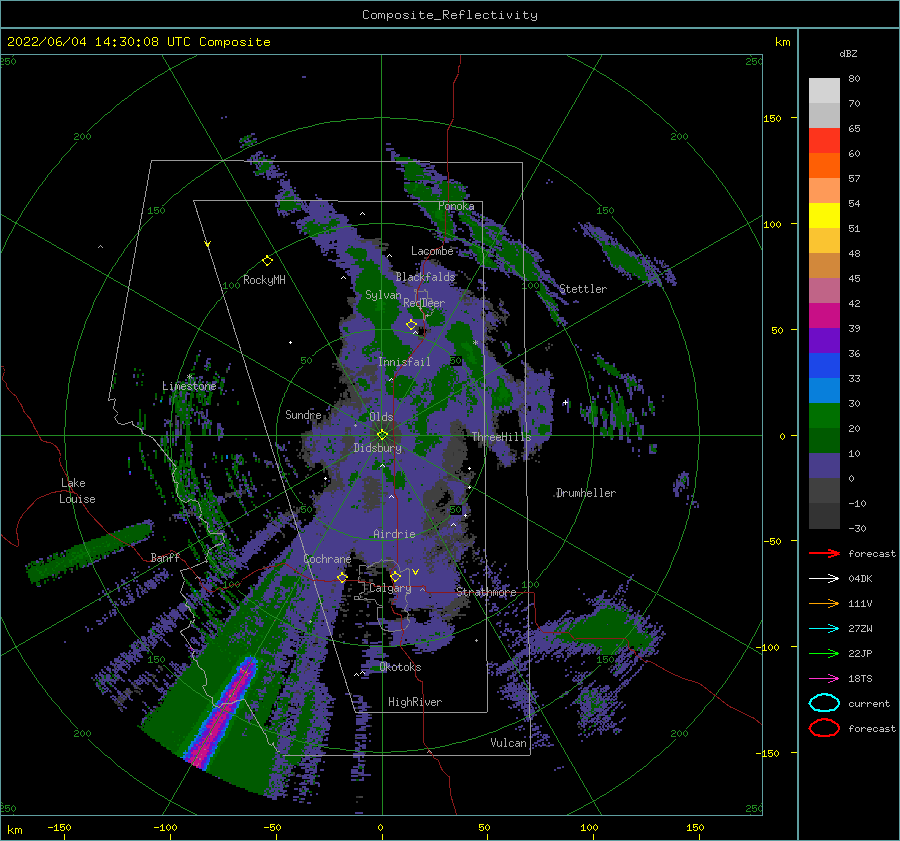900x841 pixels.
Task: Click the RedDeer city label
Action: [x=424, y=303]
